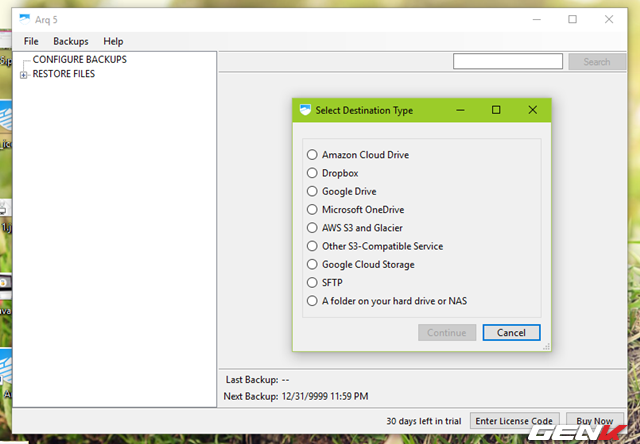Choose the SFTP destination option
The height and width of the screenshot is (444, 640).
313,283
